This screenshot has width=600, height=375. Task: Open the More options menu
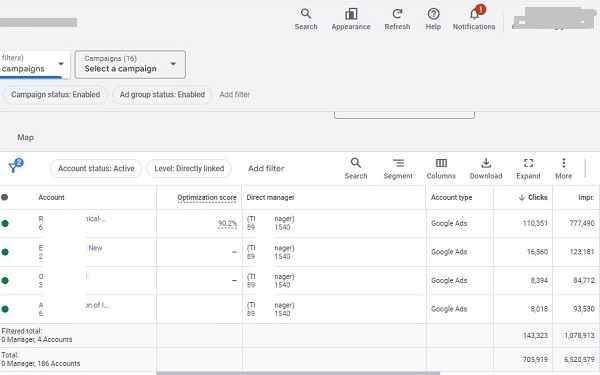(x=564, y=168)
